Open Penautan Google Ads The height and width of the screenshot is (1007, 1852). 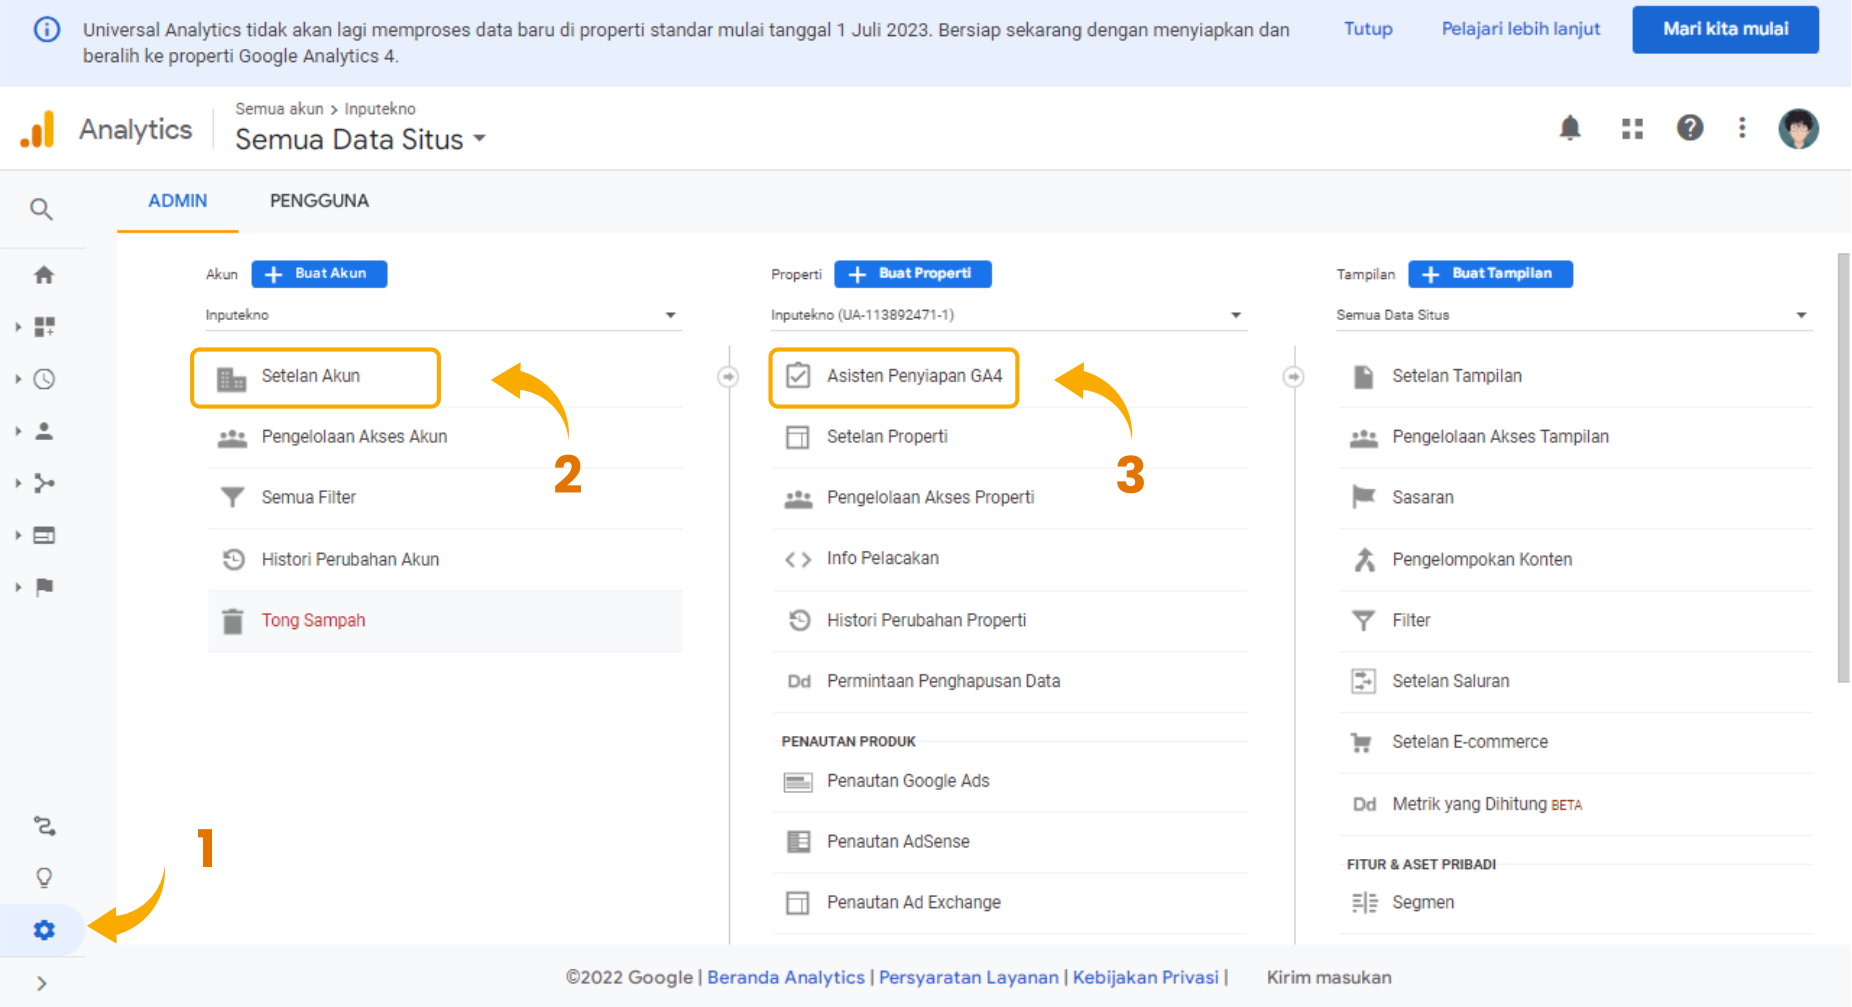pyautogui.click(x=1010, y=781)
